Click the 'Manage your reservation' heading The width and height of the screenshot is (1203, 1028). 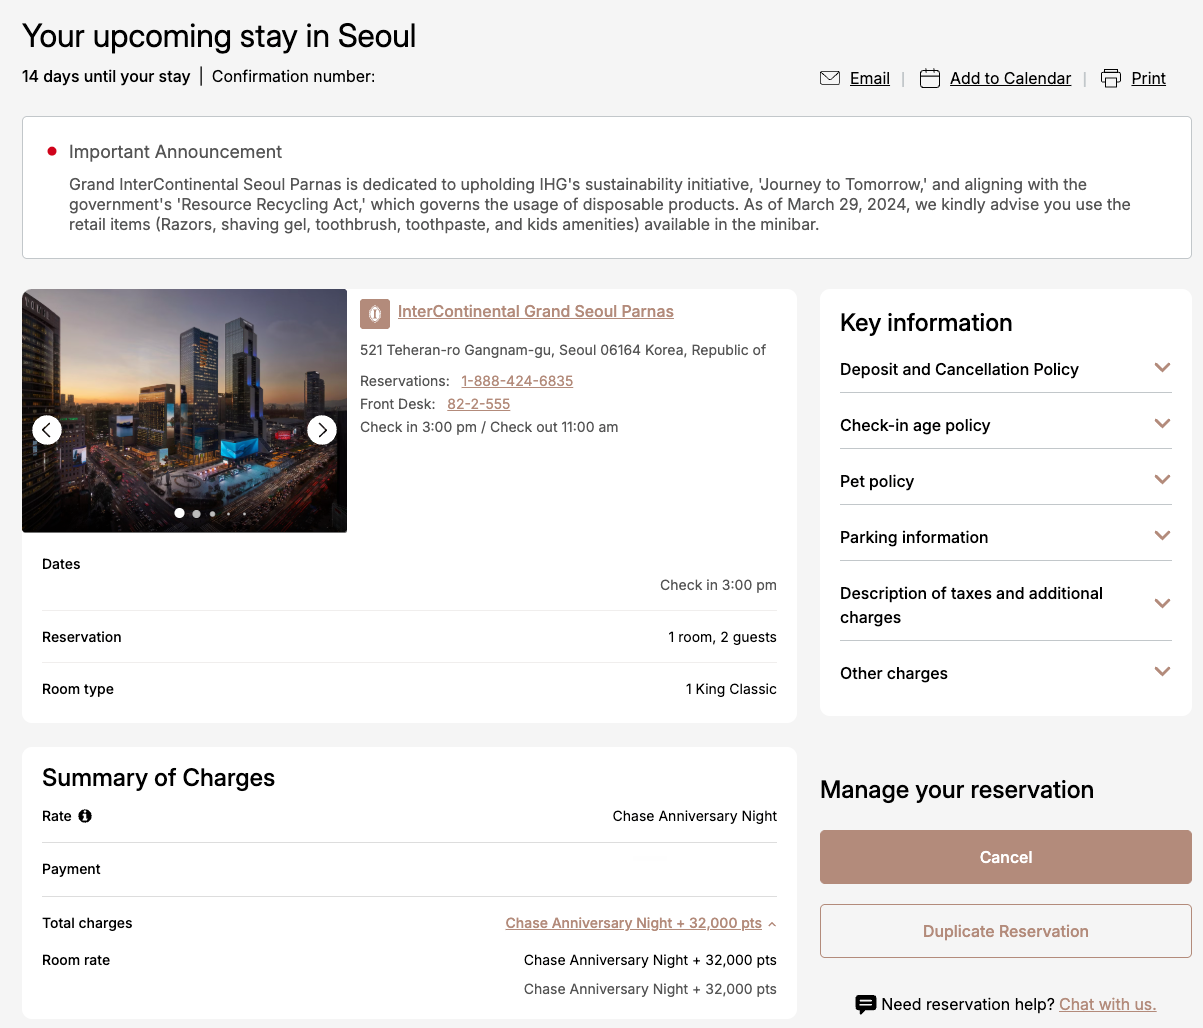coord(957,790)
